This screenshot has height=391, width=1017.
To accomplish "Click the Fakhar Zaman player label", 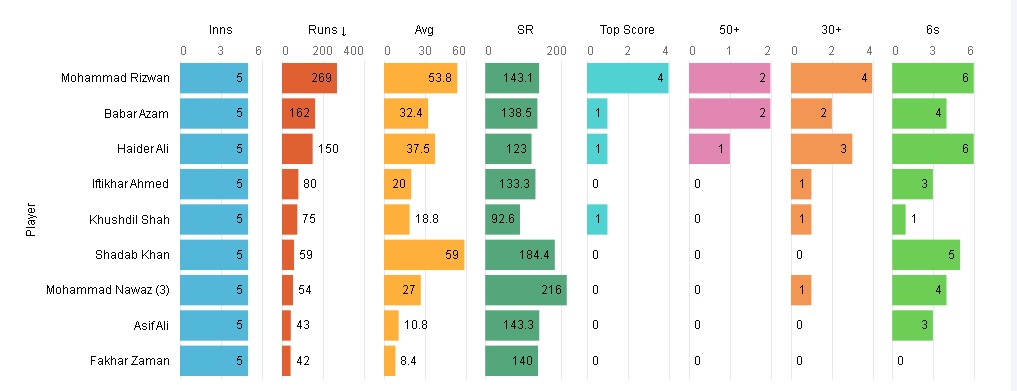I will 130,361.
